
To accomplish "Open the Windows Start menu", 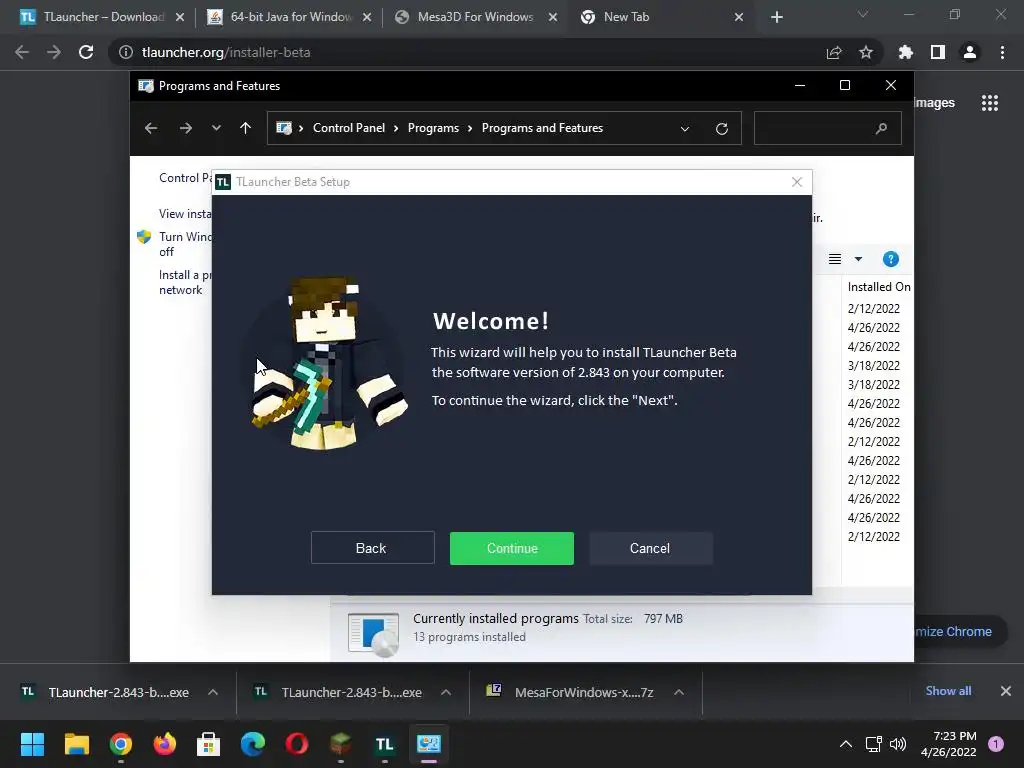I will [32, 744].
